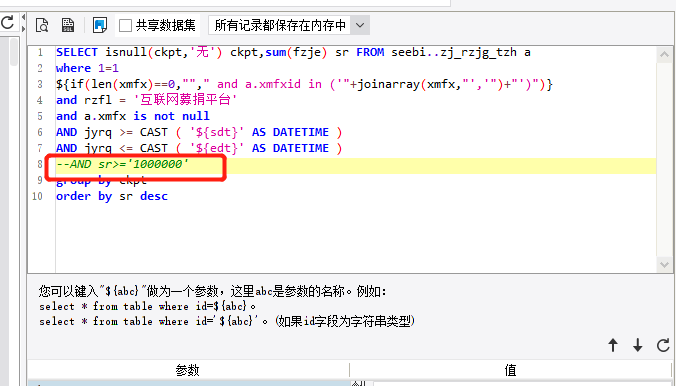Viewport: 676px width, 386px height.
Task: Click the dropdown chevron beside 所有记录都保存在内存中
Action: click(x=360, y=25)
